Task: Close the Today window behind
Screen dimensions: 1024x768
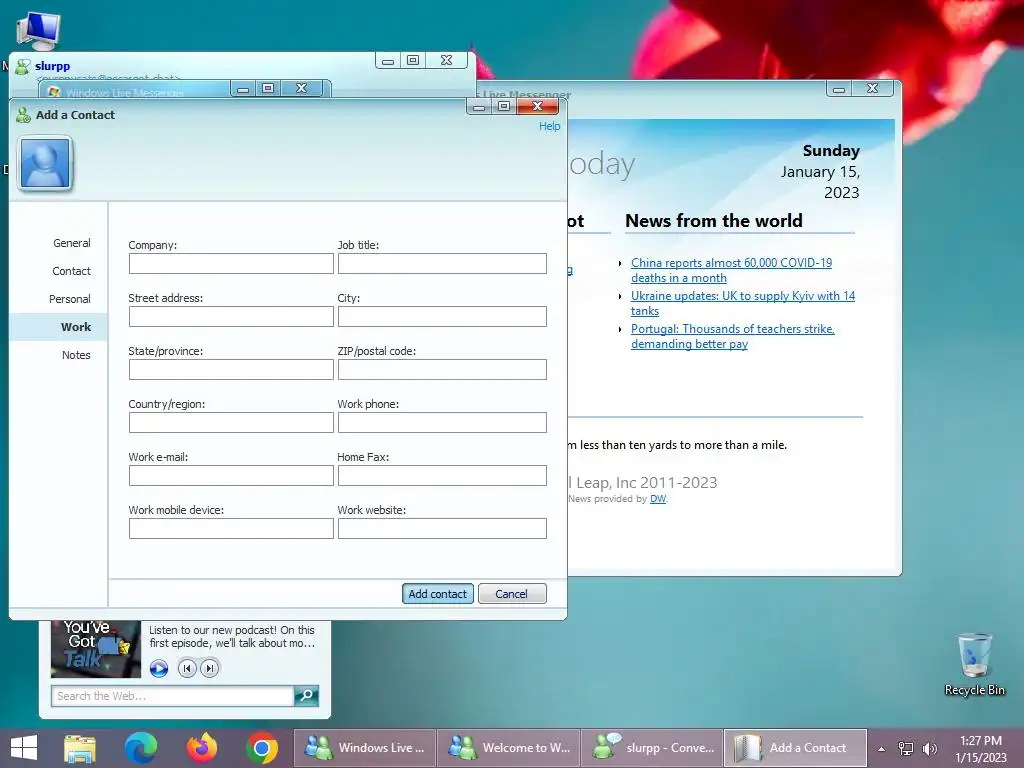Action: coord(872,88)
